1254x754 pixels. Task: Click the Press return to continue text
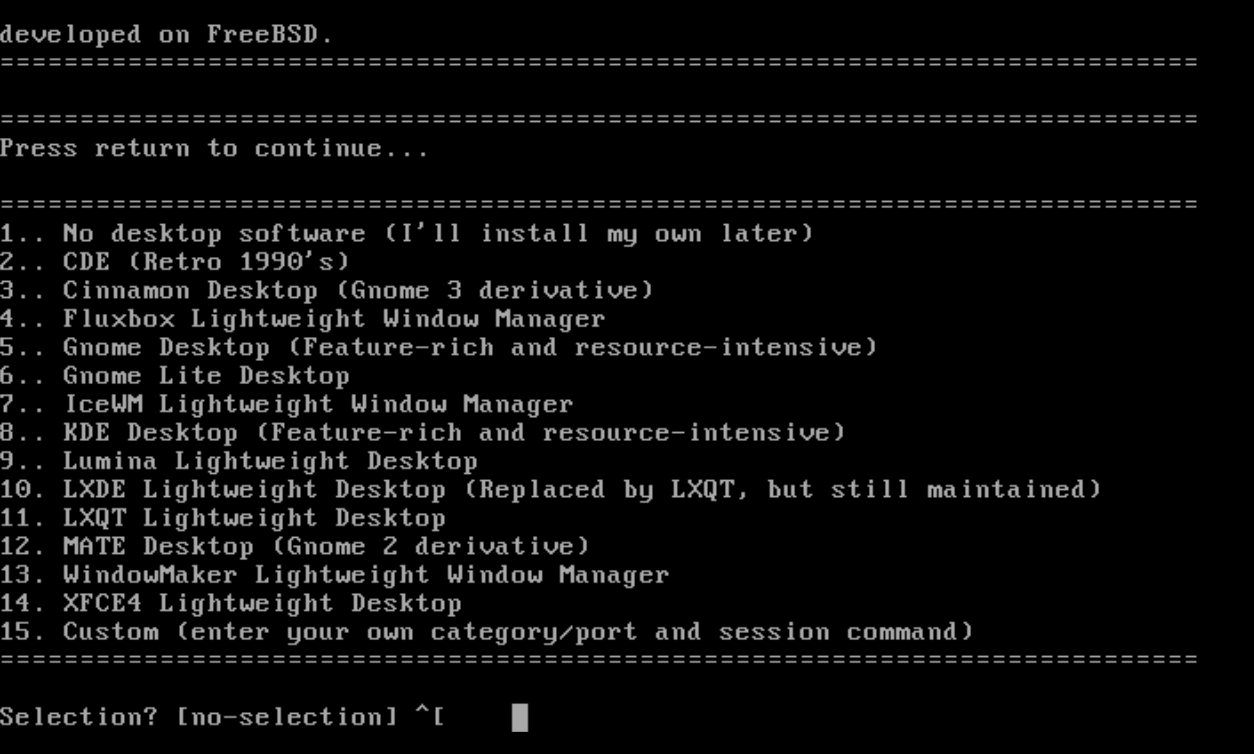[x=214, y=149]
